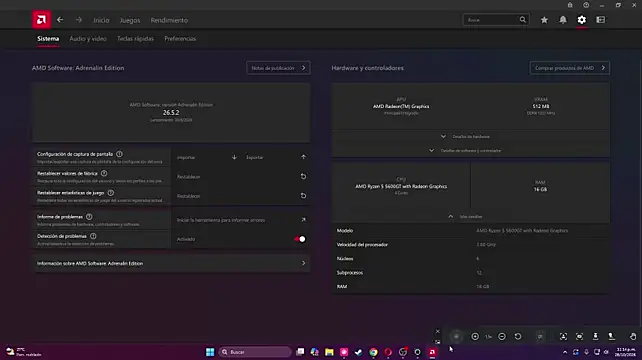Image resolution: width=642 pixels, height=360 pixels.
Task: Start the herramienta para informar errores
Action: [x=241, y=220]
